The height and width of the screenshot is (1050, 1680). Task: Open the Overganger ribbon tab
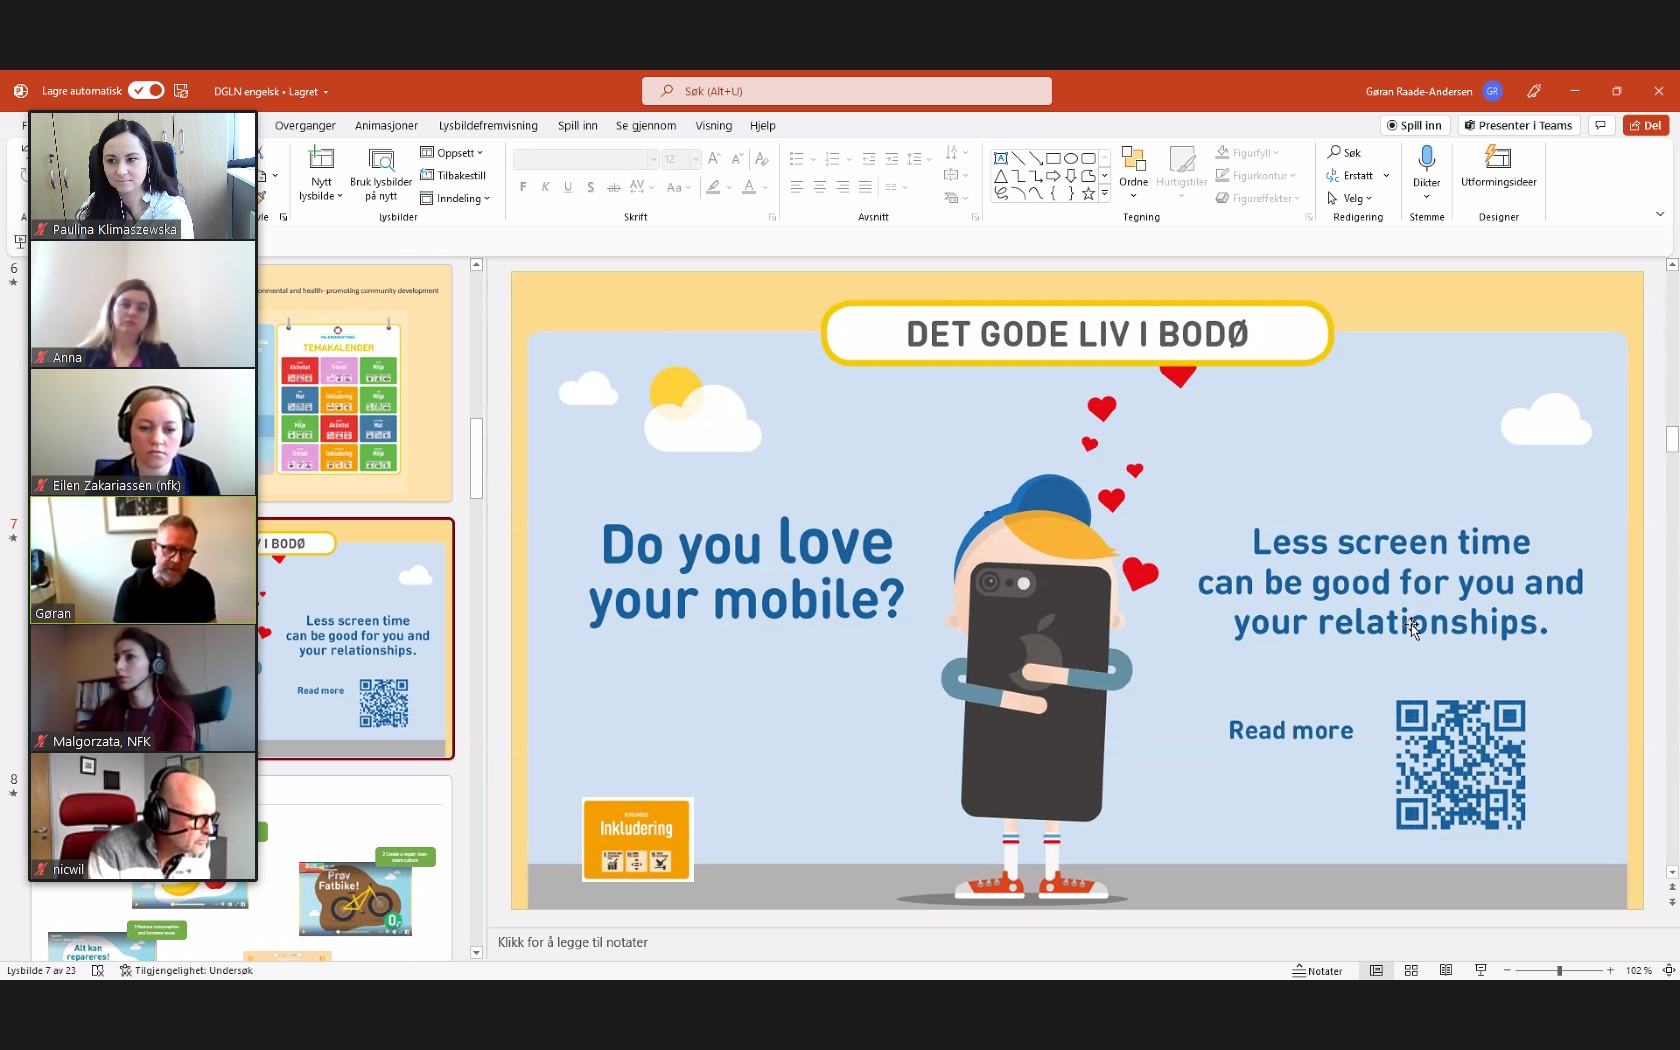coord(305,126)
